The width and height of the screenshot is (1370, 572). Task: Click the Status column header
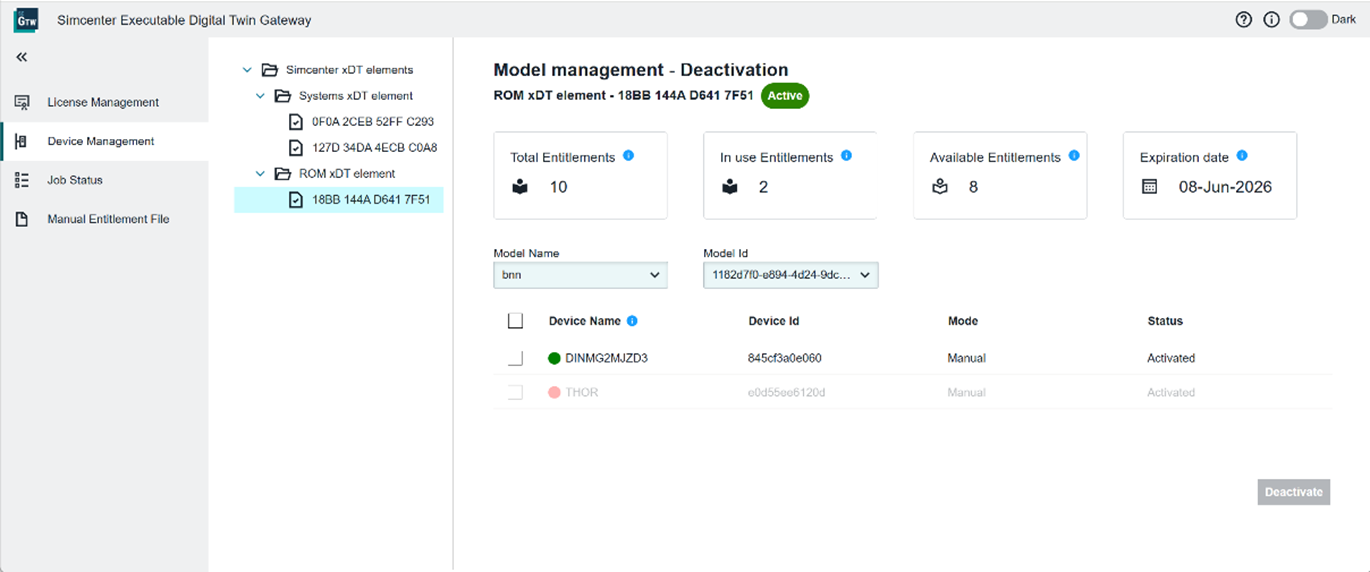(1165, 321)
